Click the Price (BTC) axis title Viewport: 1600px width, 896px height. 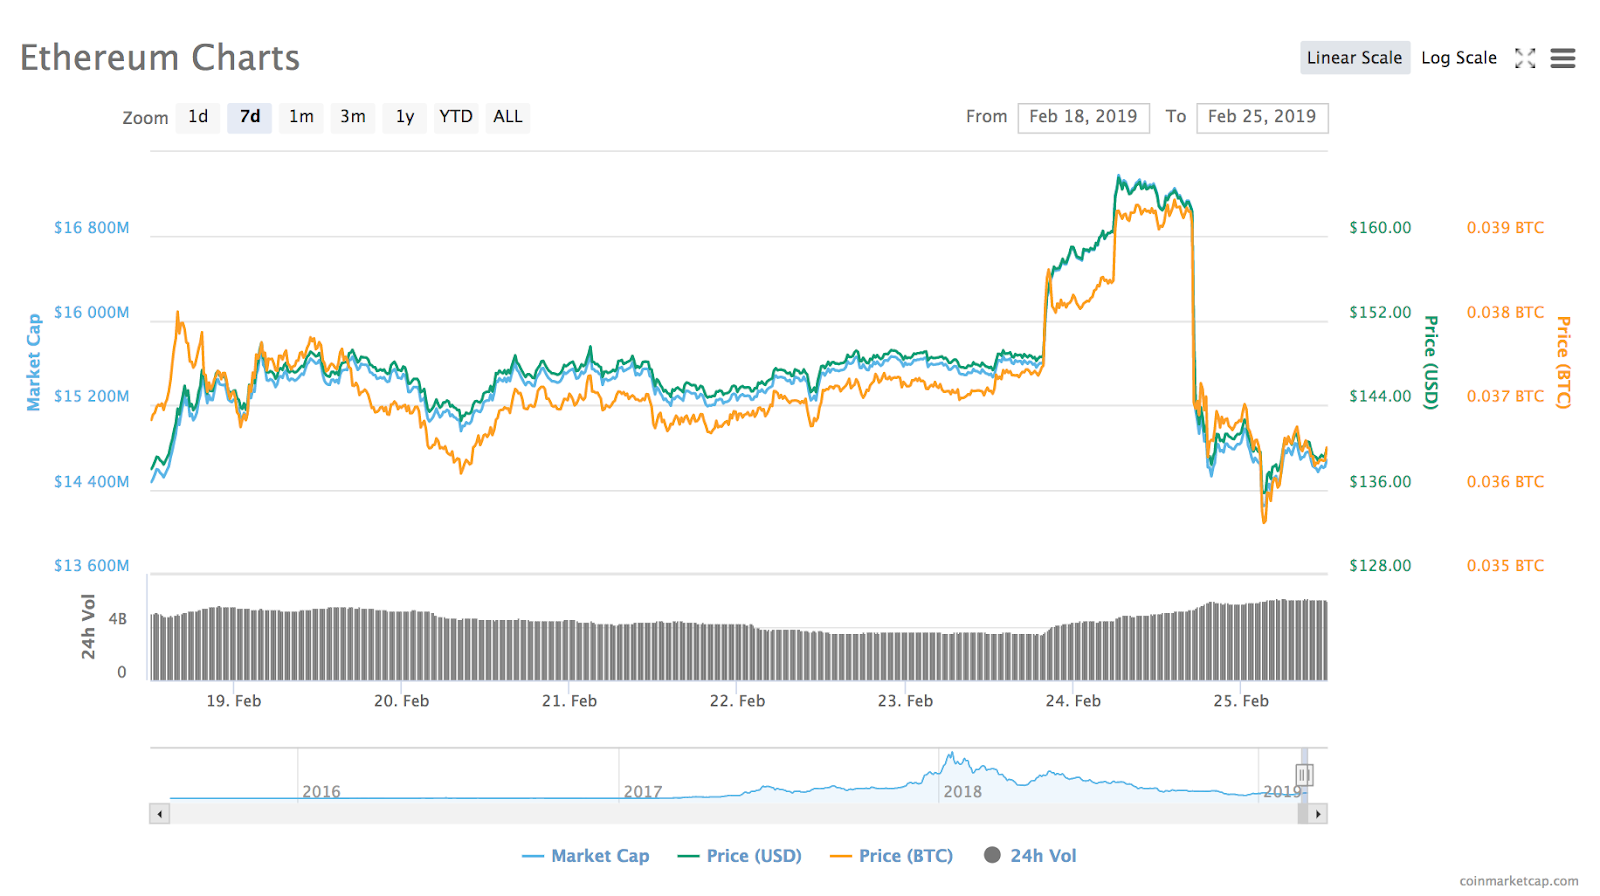(1563, 362)
